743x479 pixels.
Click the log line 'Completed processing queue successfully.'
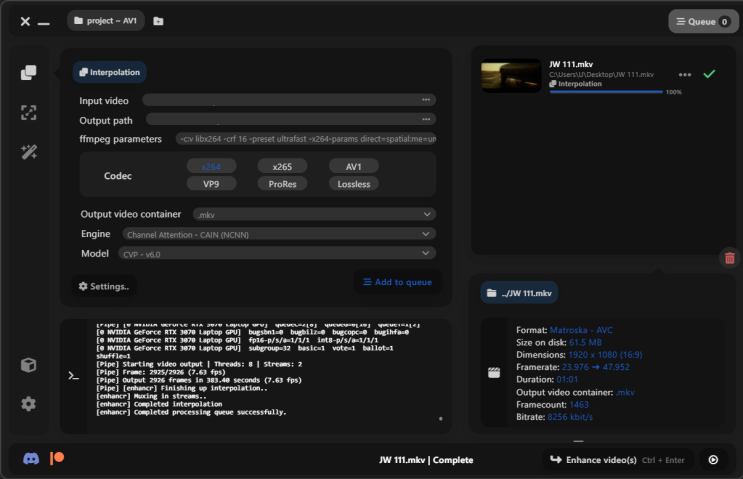tap(191, 412)
